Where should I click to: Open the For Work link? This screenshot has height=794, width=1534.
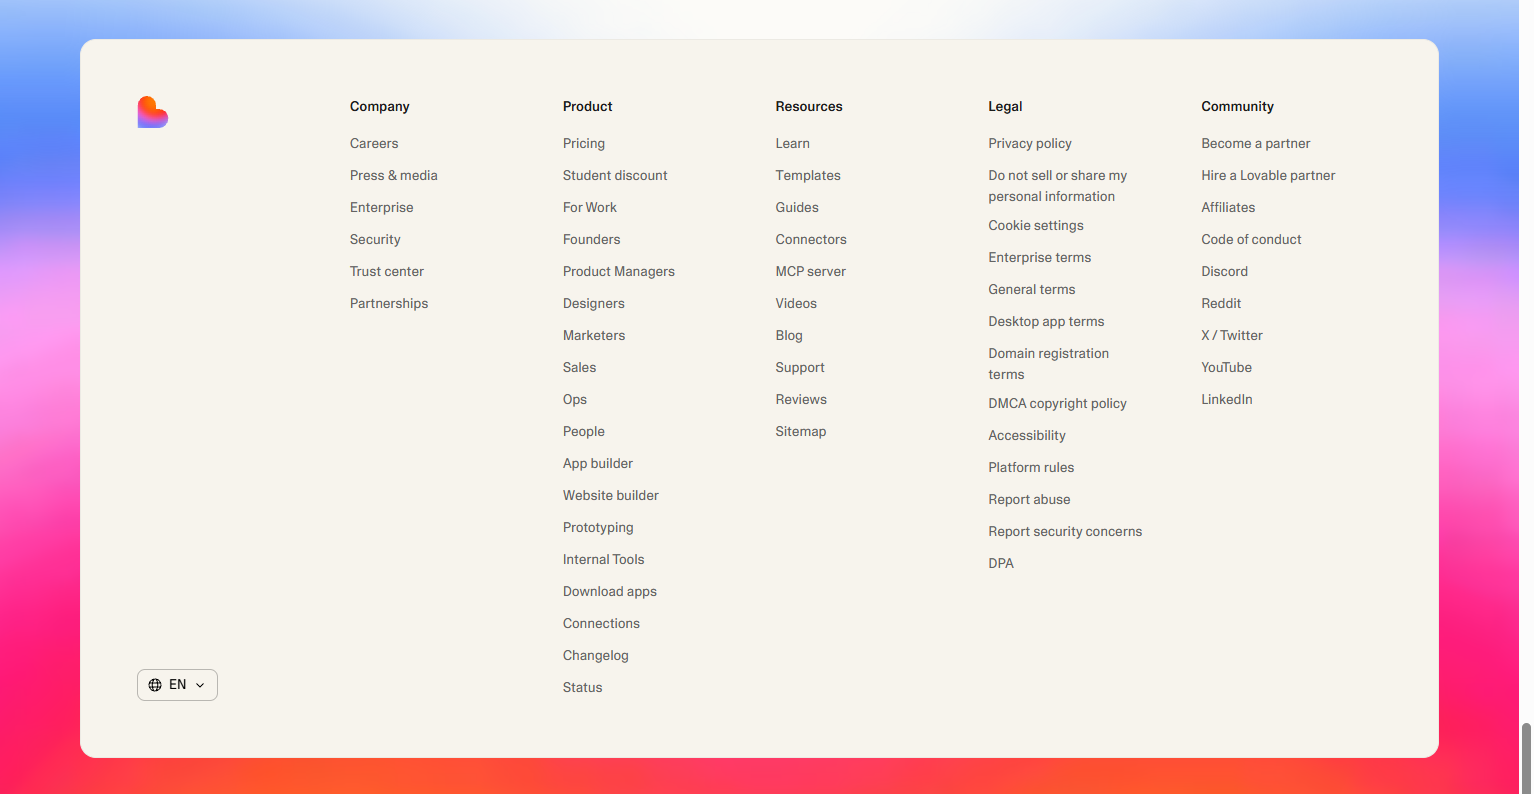tap(590, 208)
